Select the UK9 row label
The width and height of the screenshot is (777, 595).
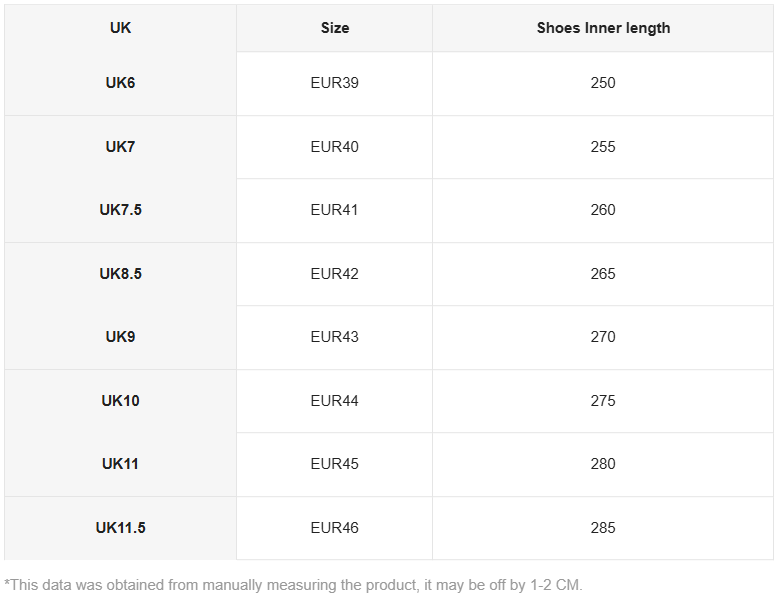(x=120, y=337)
